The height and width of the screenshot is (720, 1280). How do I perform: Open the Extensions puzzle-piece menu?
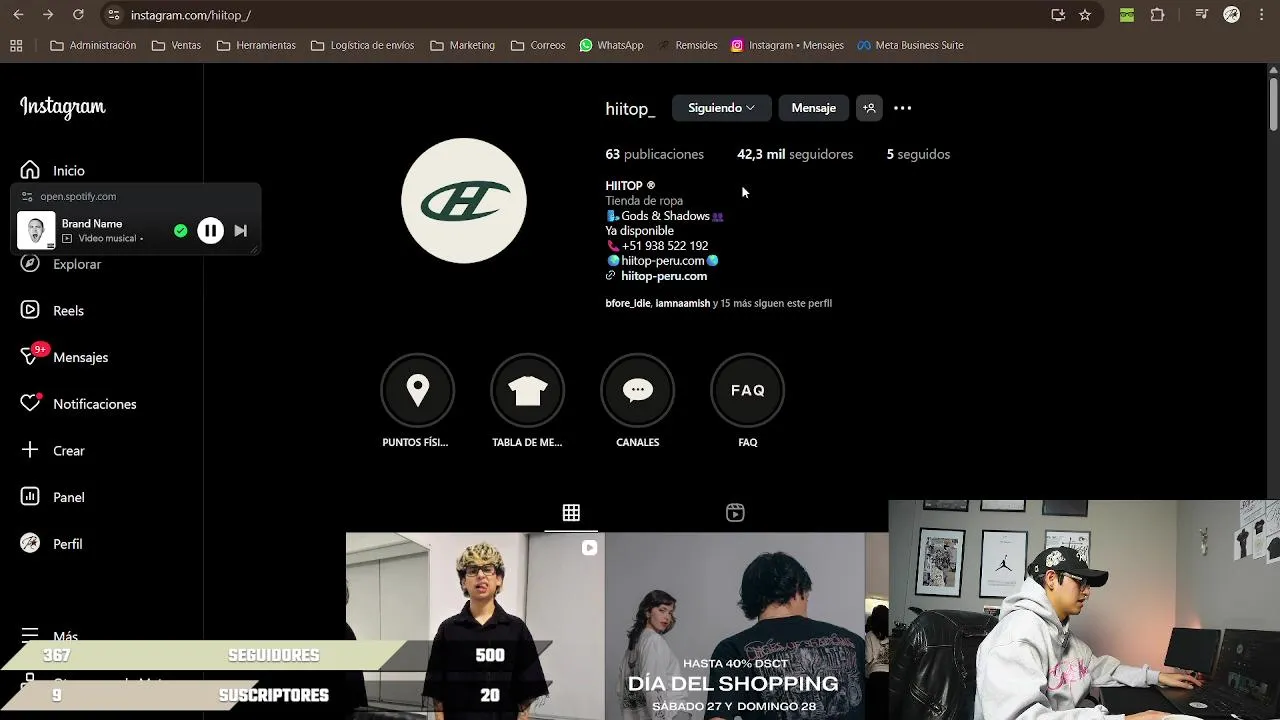click(1158, 15)
